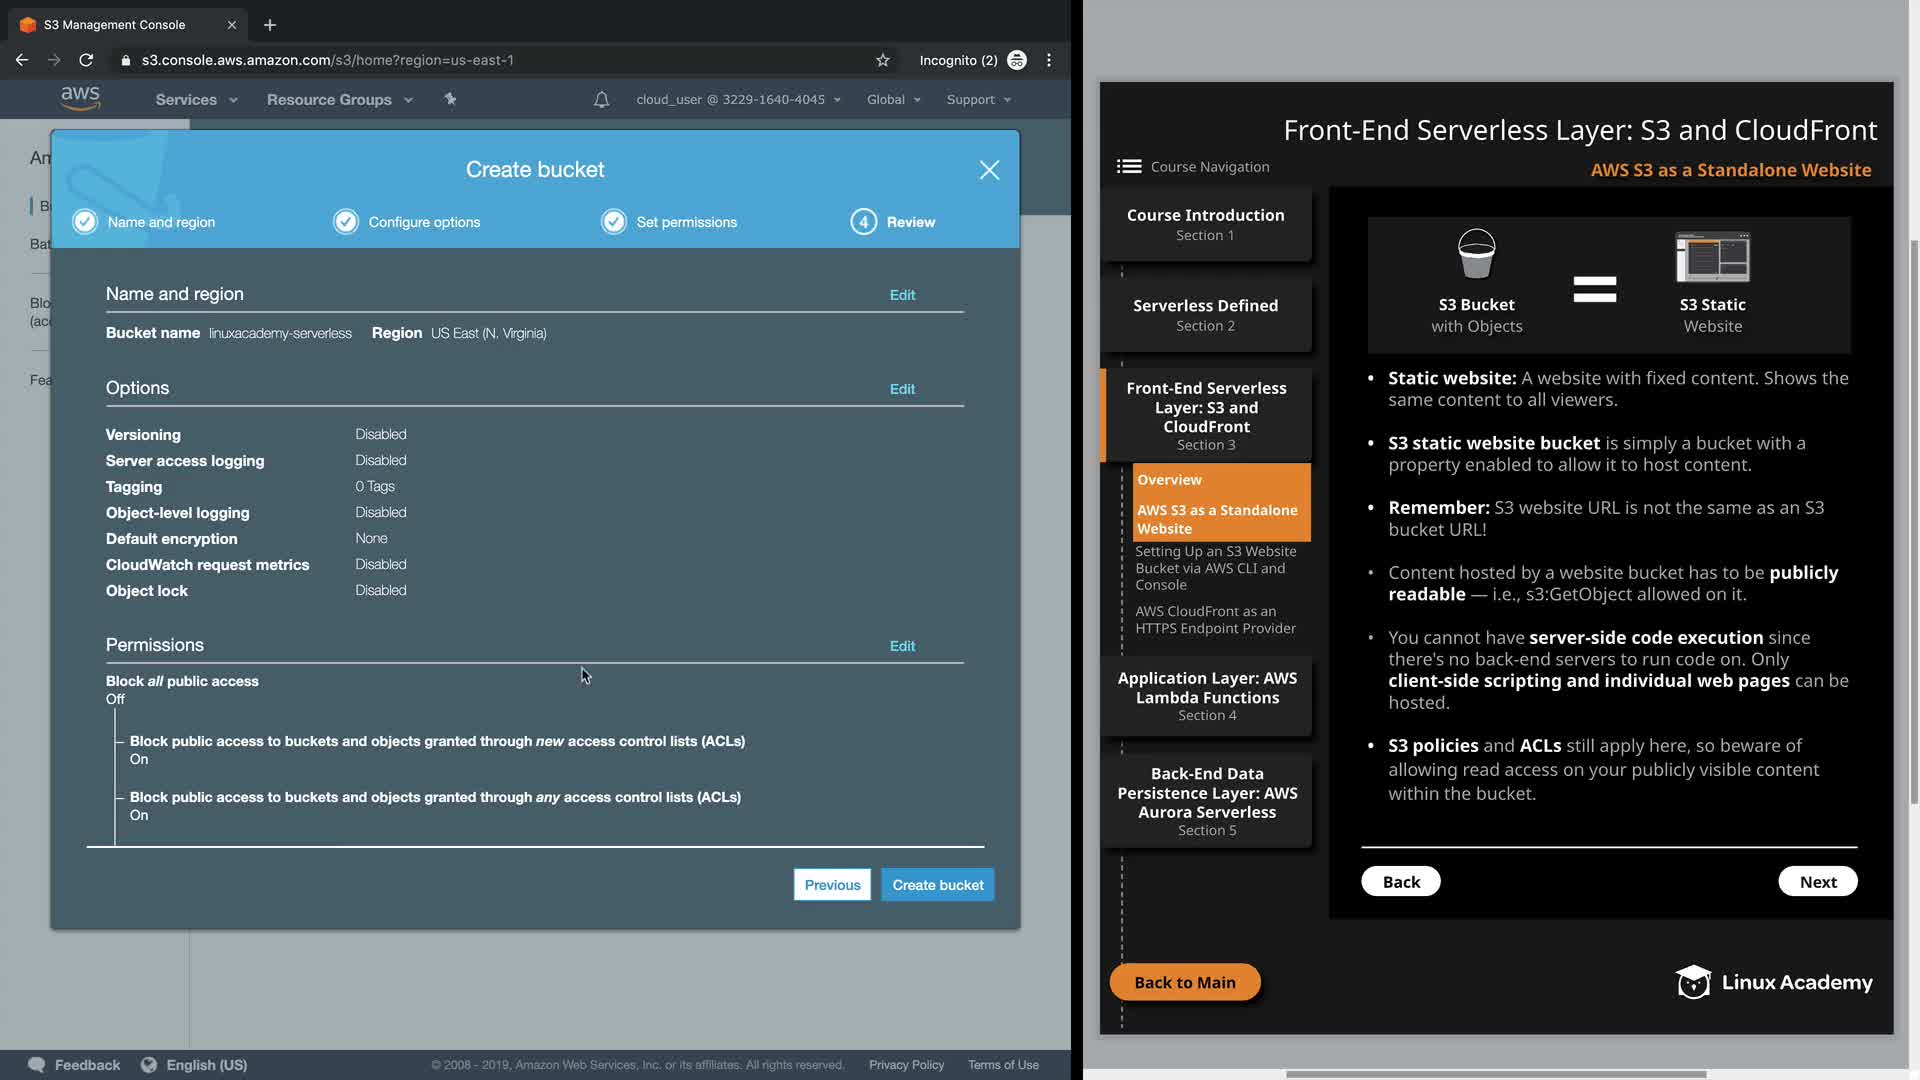Click the Create bucket button
The width and height of the screenshot is (1920, 1080).
coord(937,885)
